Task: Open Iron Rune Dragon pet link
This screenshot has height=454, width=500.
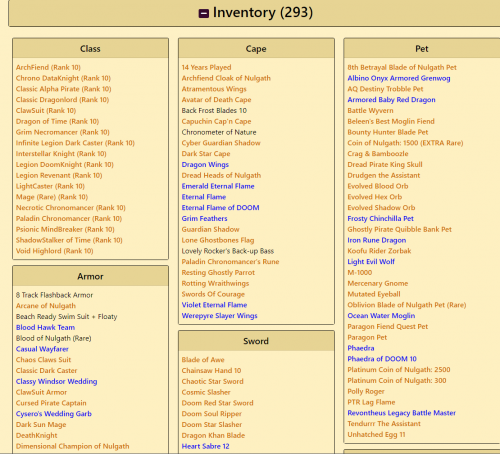Action: [x=377, y=240]
